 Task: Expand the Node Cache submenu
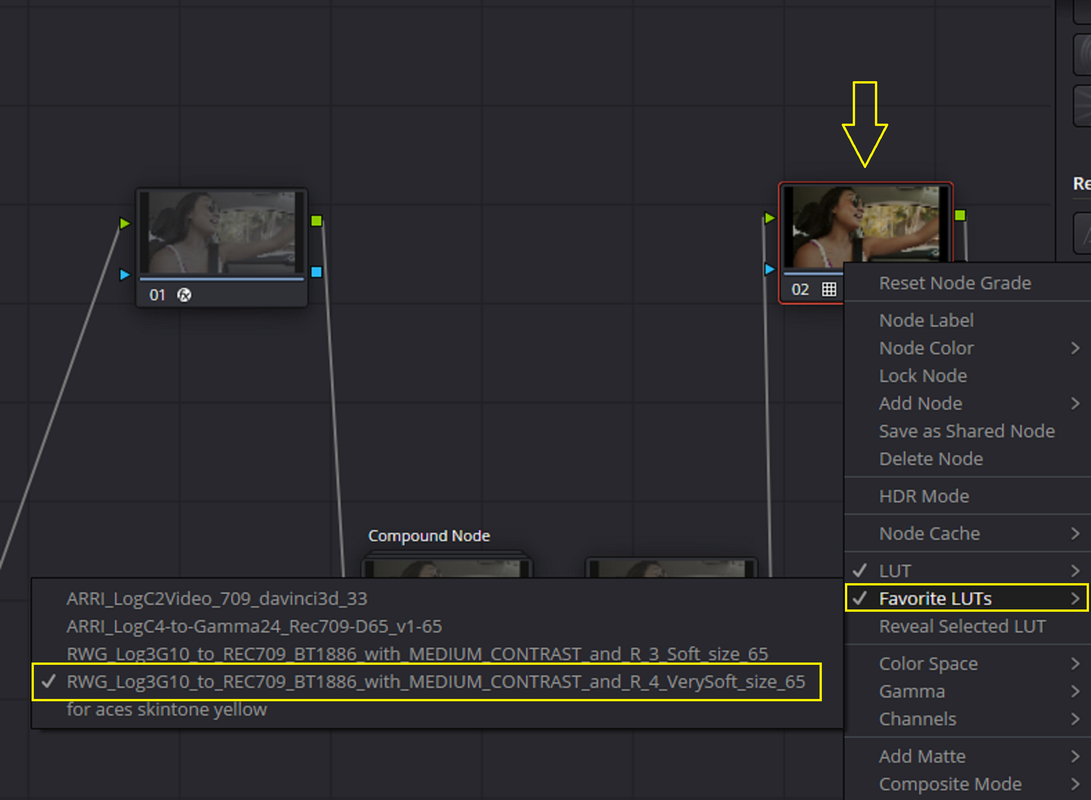967,534
